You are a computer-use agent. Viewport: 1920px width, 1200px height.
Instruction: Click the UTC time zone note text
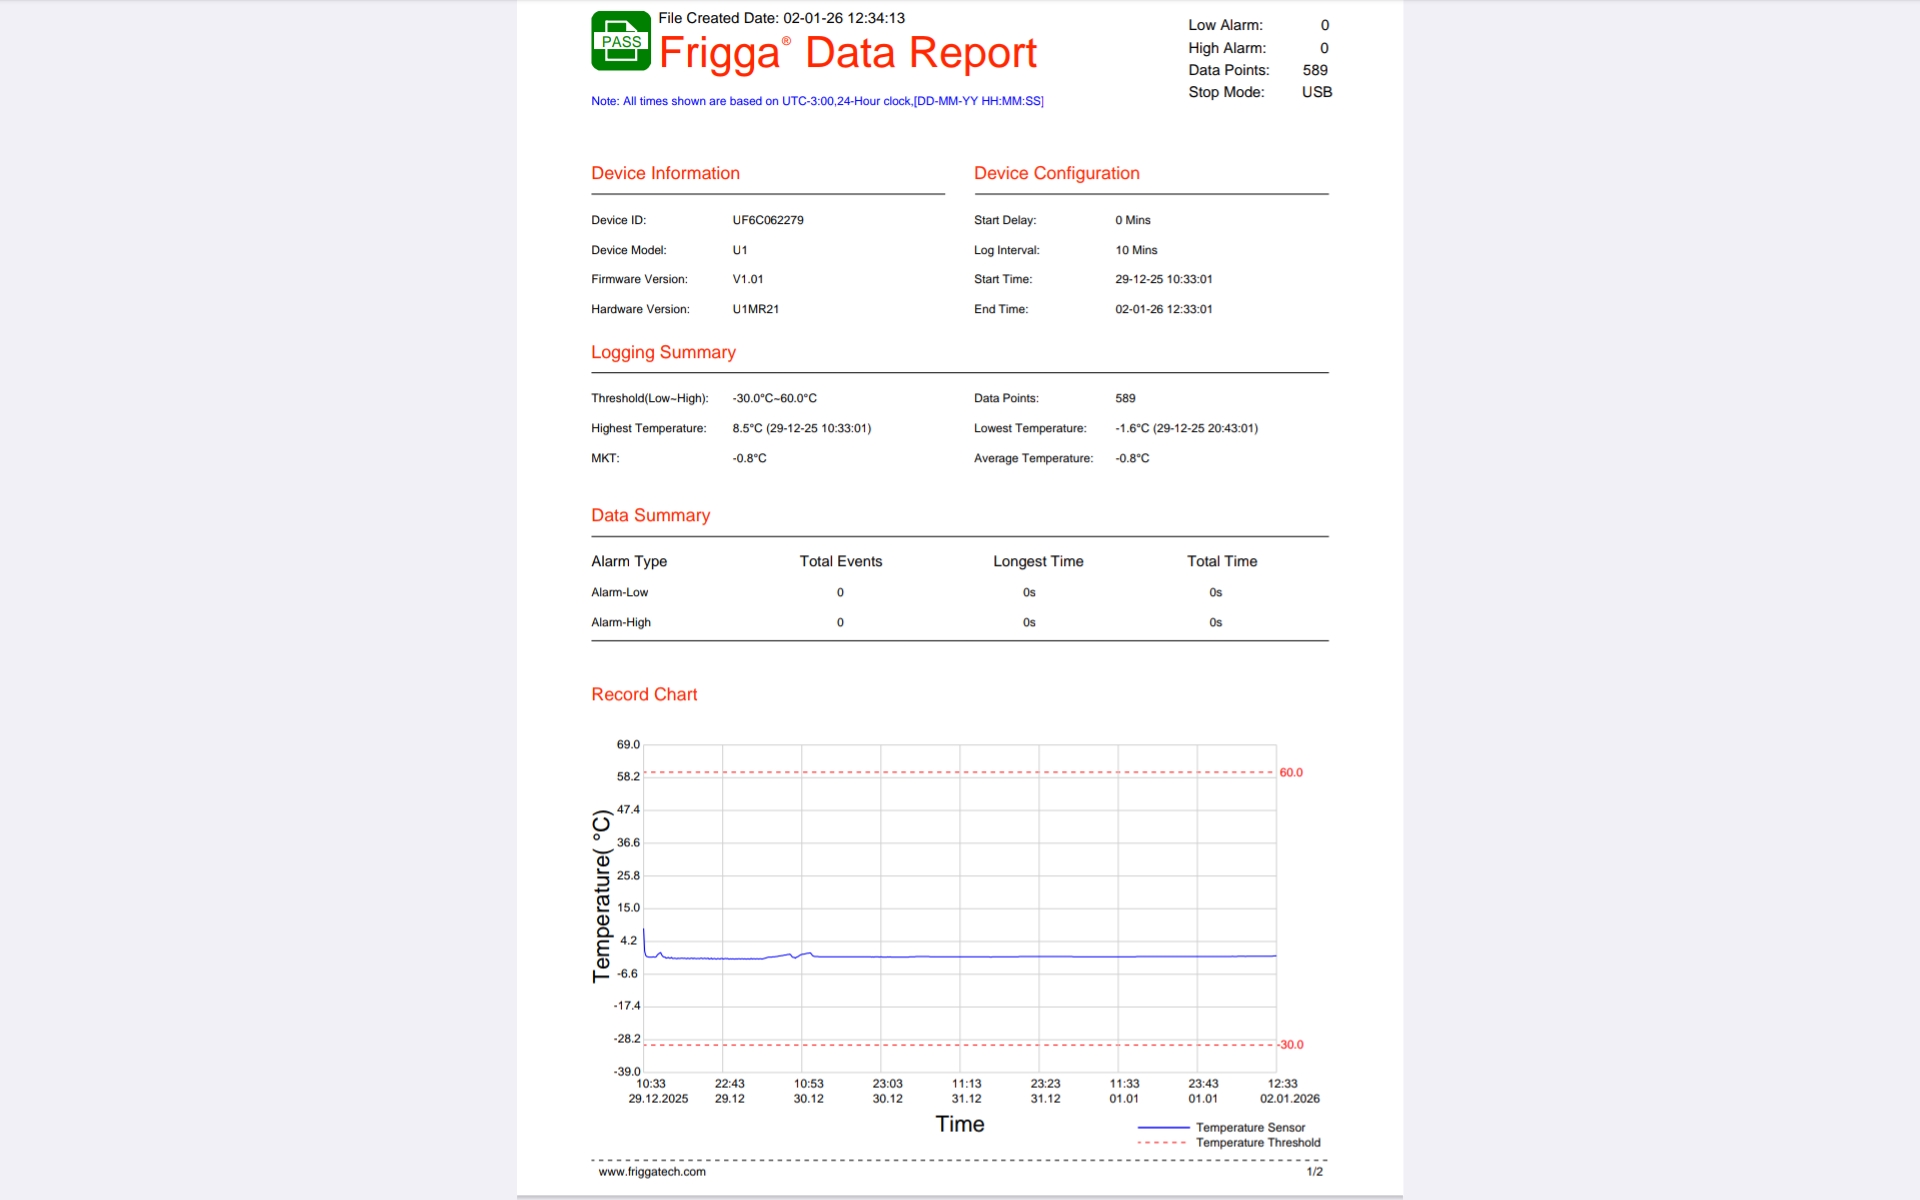816,101
